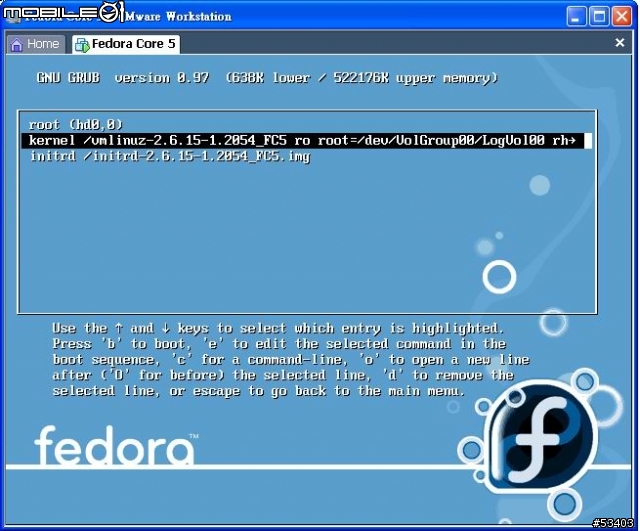
Task: Click the Fedora Core 5 tab VM icon
Action: (x=82, y=44)
